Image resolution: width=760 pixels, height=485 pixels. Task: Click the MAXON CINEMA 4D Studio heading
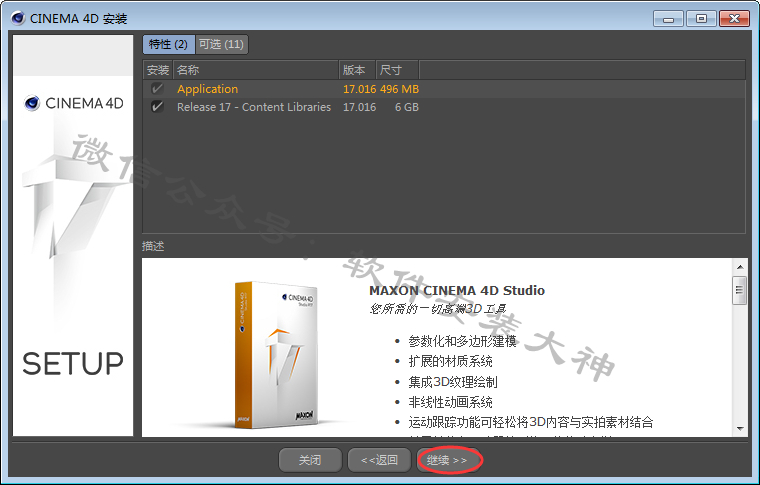pyautogui.click(x=457, y=290)
